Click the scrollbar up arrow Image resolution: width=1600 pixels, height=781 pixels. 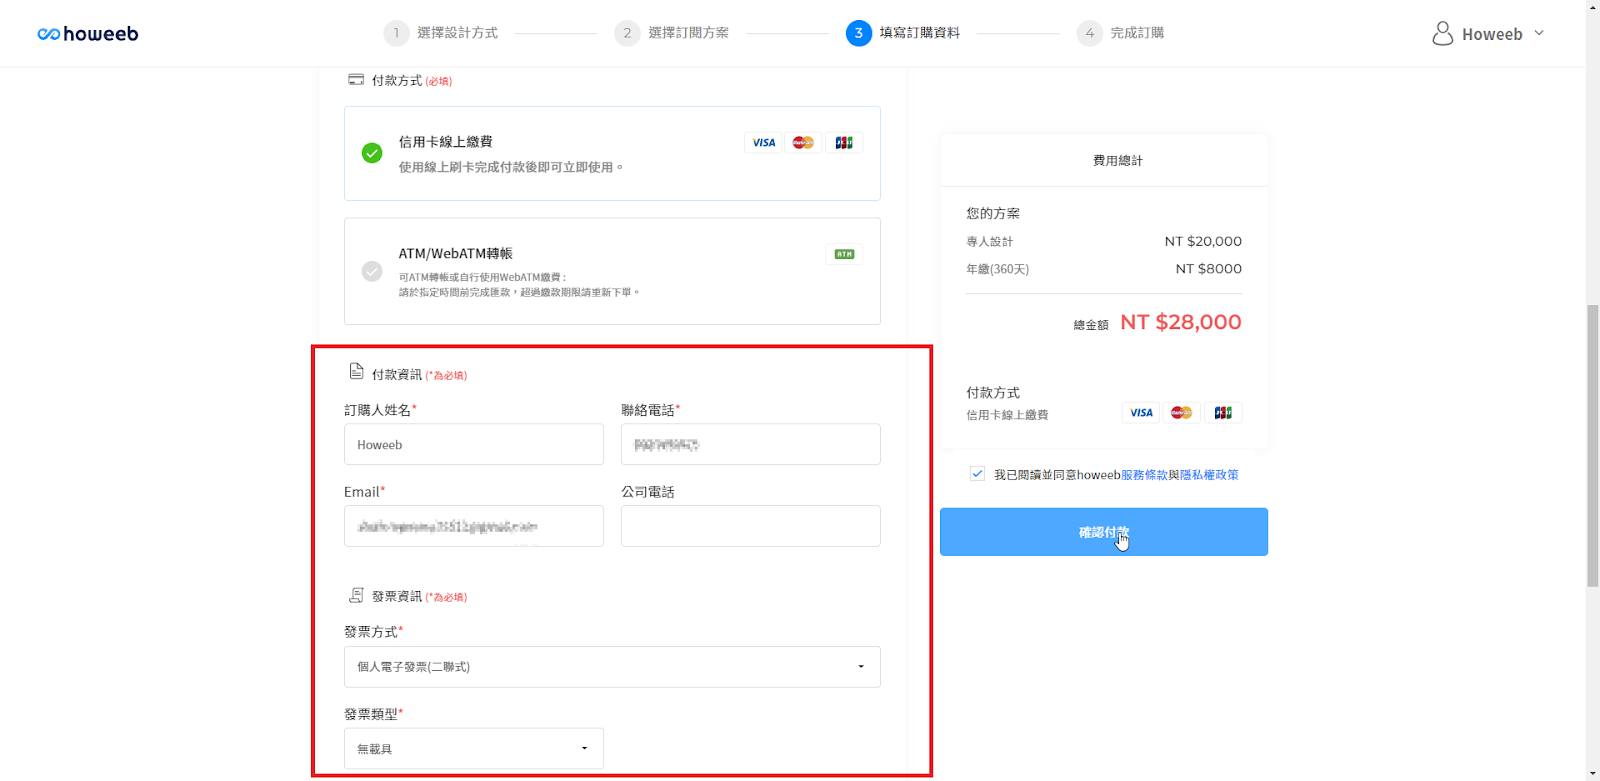coord(1592,6)
